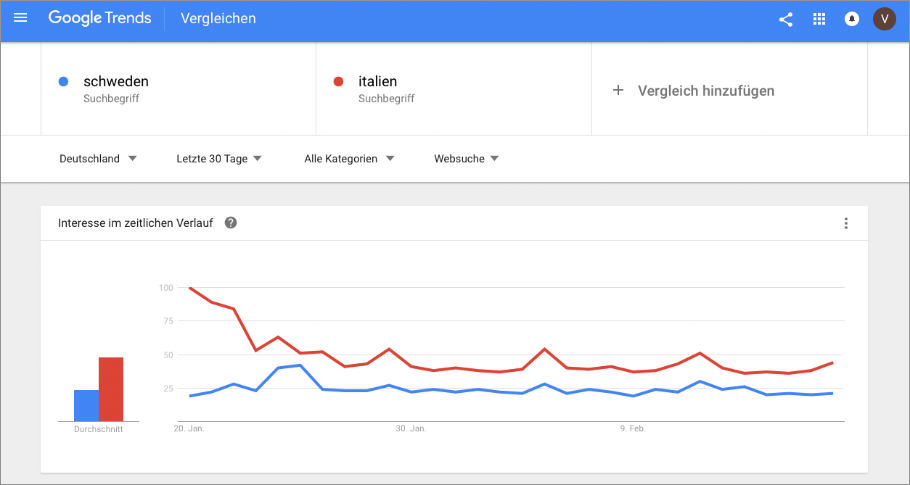Expand the Deutschland region dropdown
Screen dimensions: 910x485
(98, 158)
